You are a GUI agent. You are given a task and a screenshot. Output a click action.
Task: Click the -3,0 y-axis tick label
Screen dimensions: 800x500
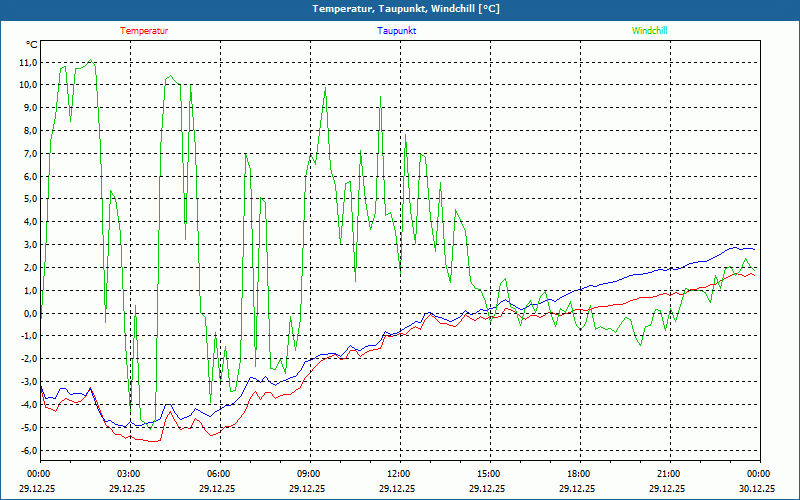pos(27,382)
